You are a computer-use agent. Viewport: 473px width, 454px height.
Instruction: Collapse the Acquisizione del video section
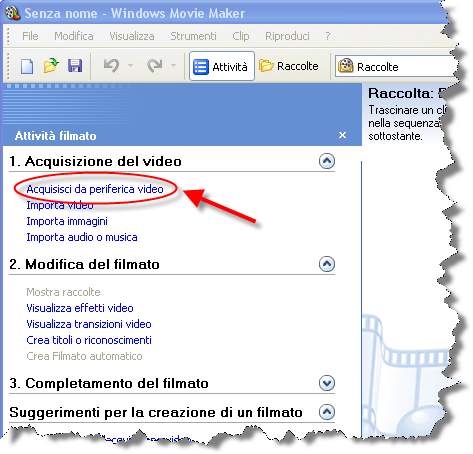pos(327,161)
